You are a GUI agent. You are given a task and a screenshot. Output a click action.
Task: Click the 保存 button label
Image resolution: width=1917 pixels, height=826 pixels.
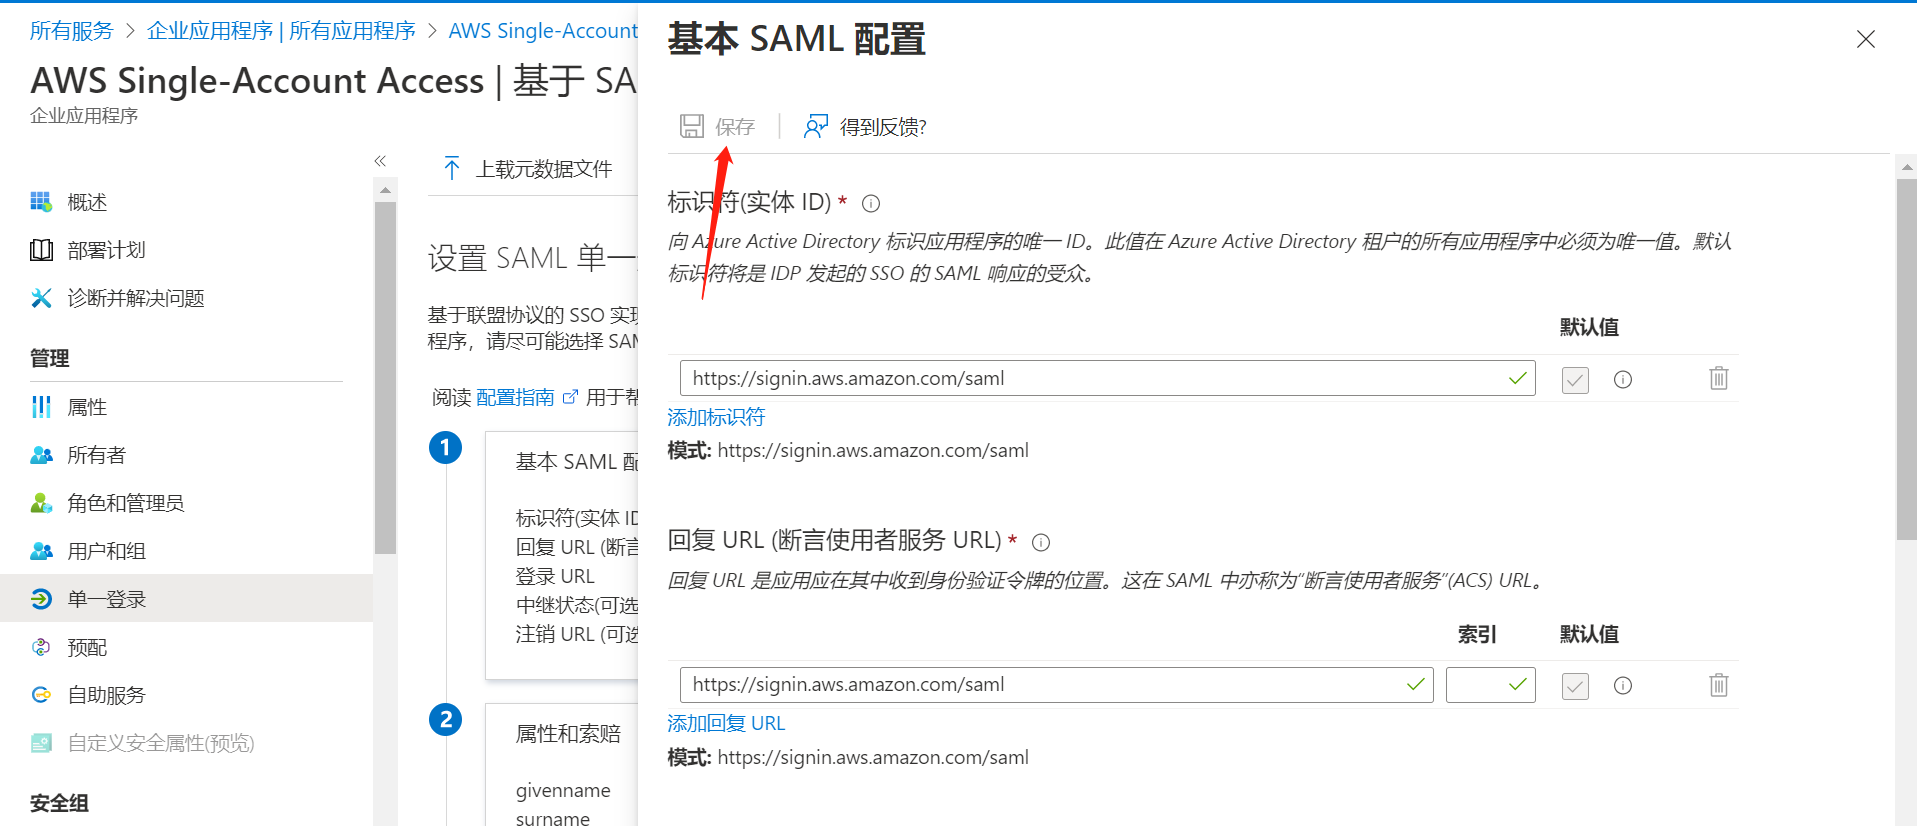(735, 127)
